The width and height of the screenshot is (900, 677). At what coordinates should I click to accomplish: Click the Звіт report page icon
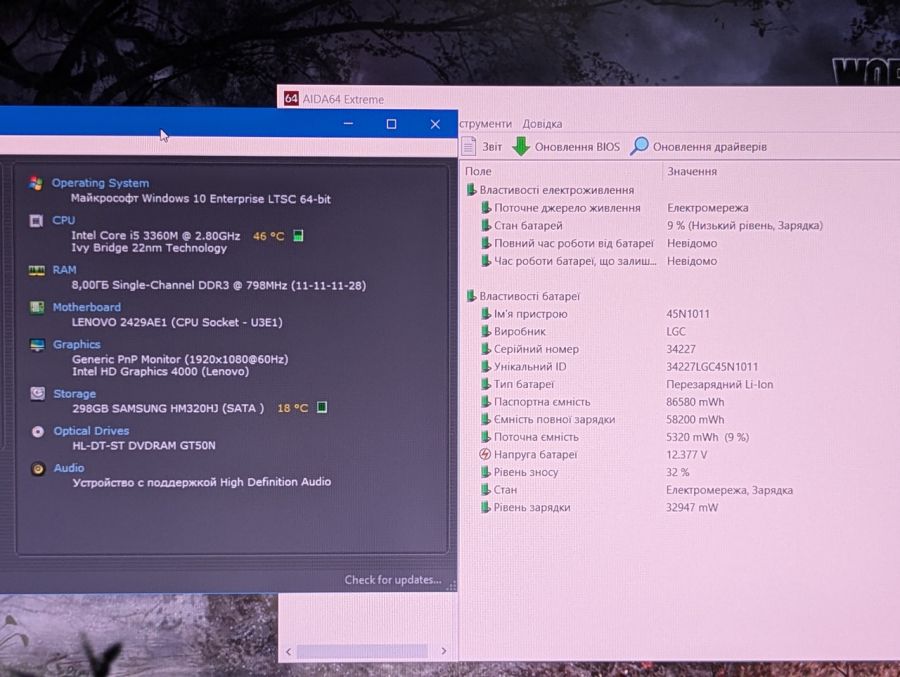pyautogui.click(x=468, y=146)
